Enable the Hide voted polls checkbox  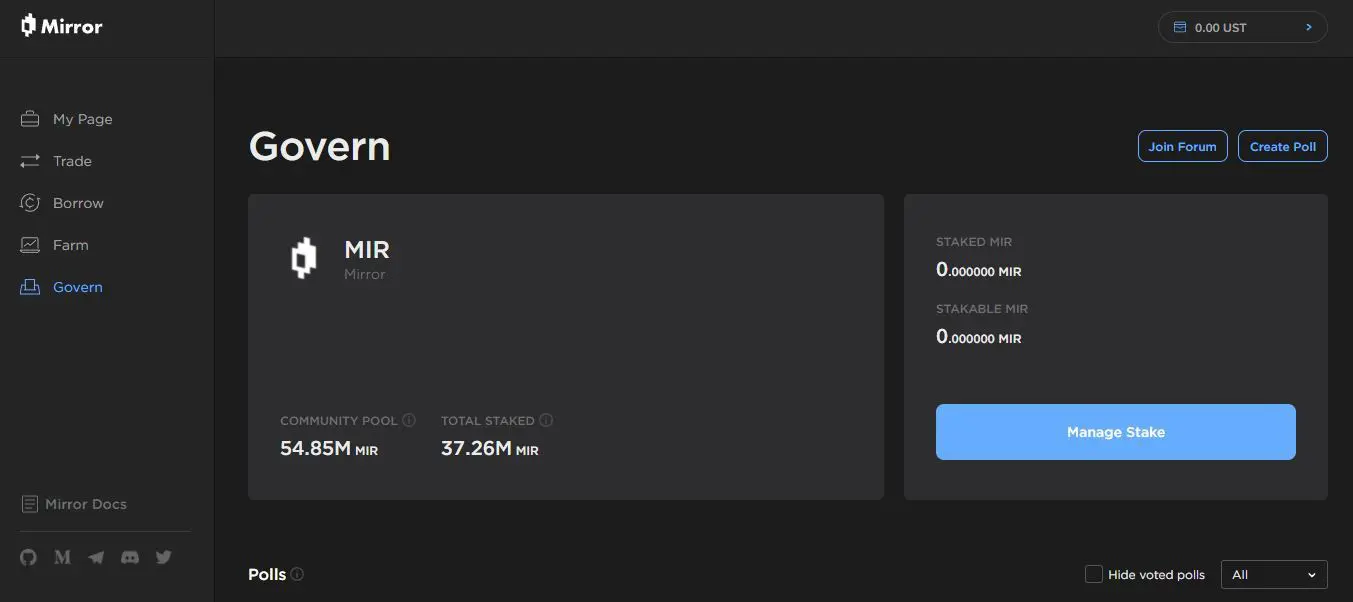(x=1094, y=574)
